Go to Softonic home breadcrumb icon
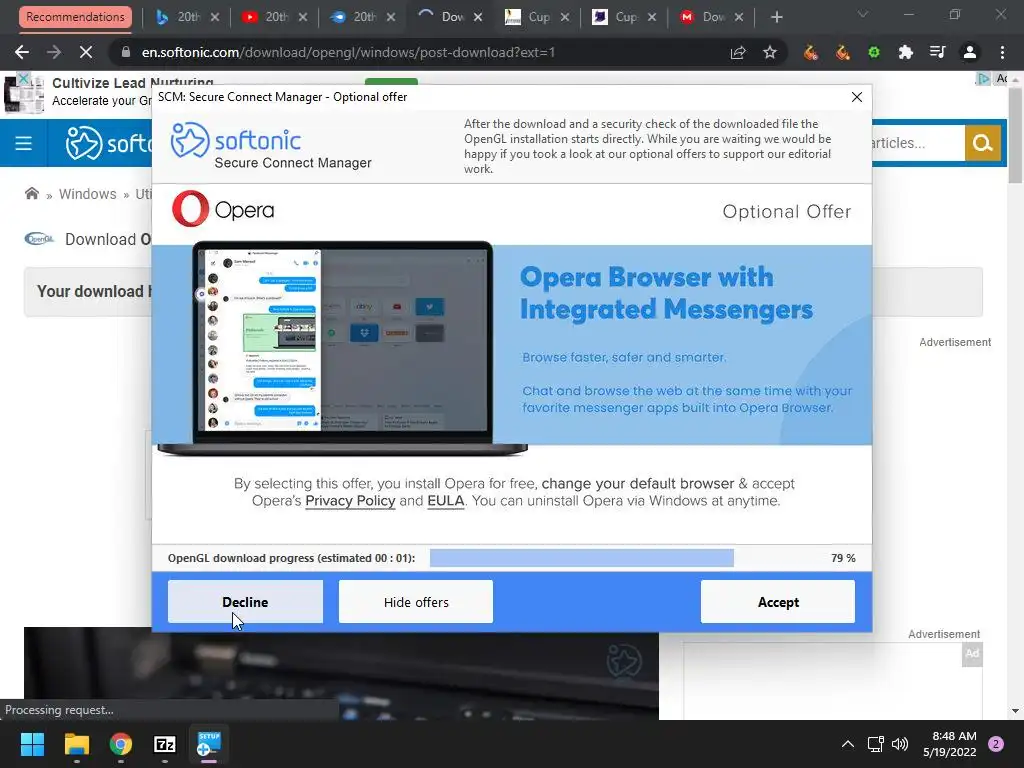The width and height of the screenshot is (1024, 768). tap(31, 193)
